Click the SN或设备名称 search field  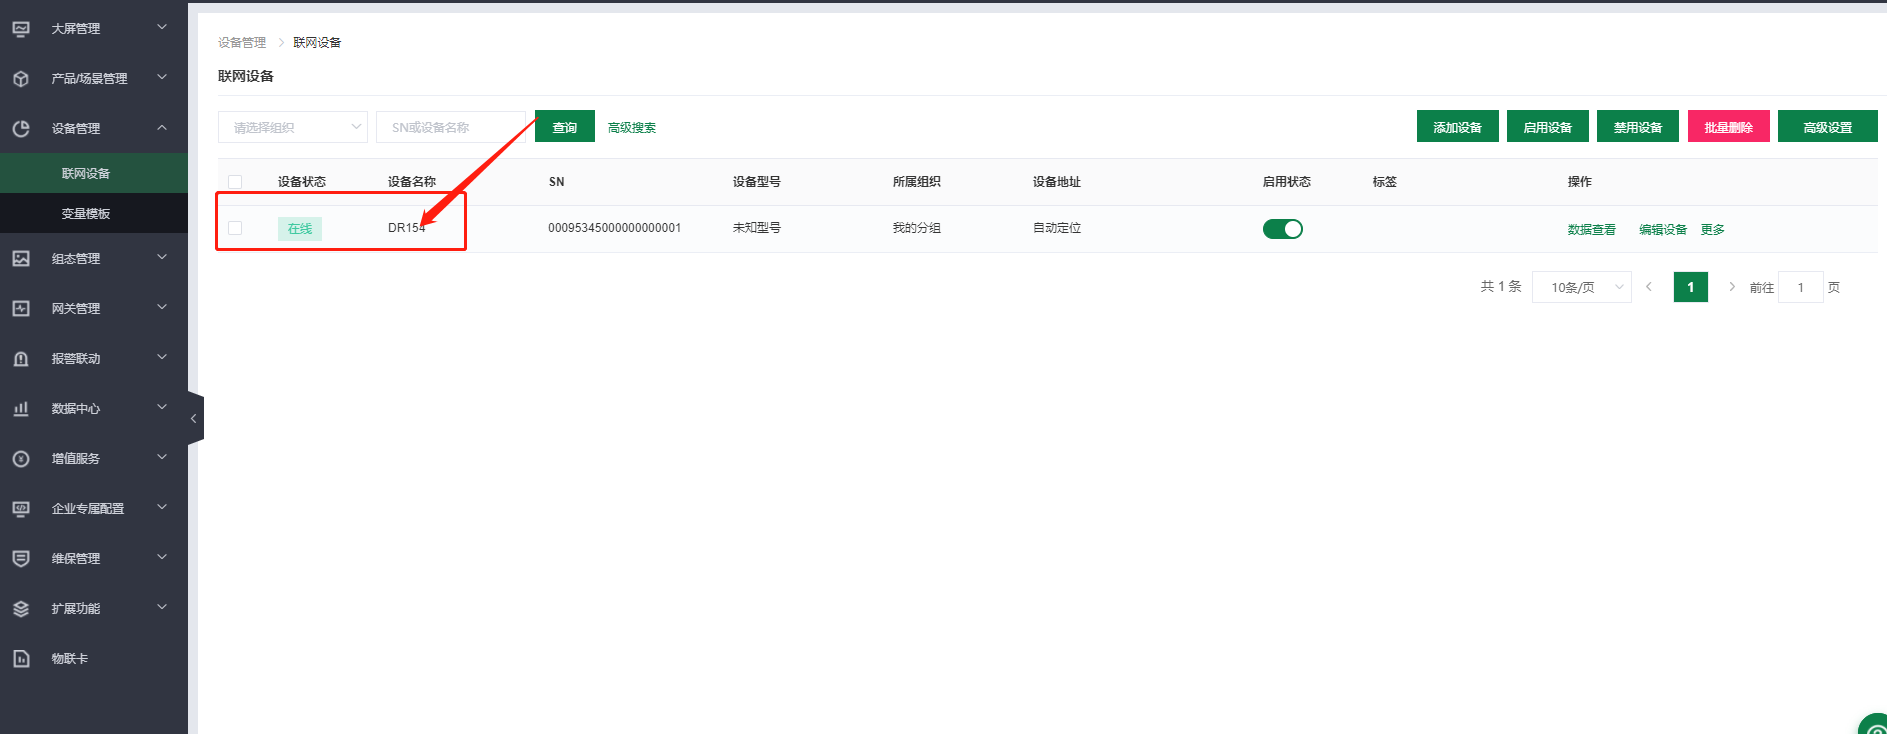[x=451, y=127]
